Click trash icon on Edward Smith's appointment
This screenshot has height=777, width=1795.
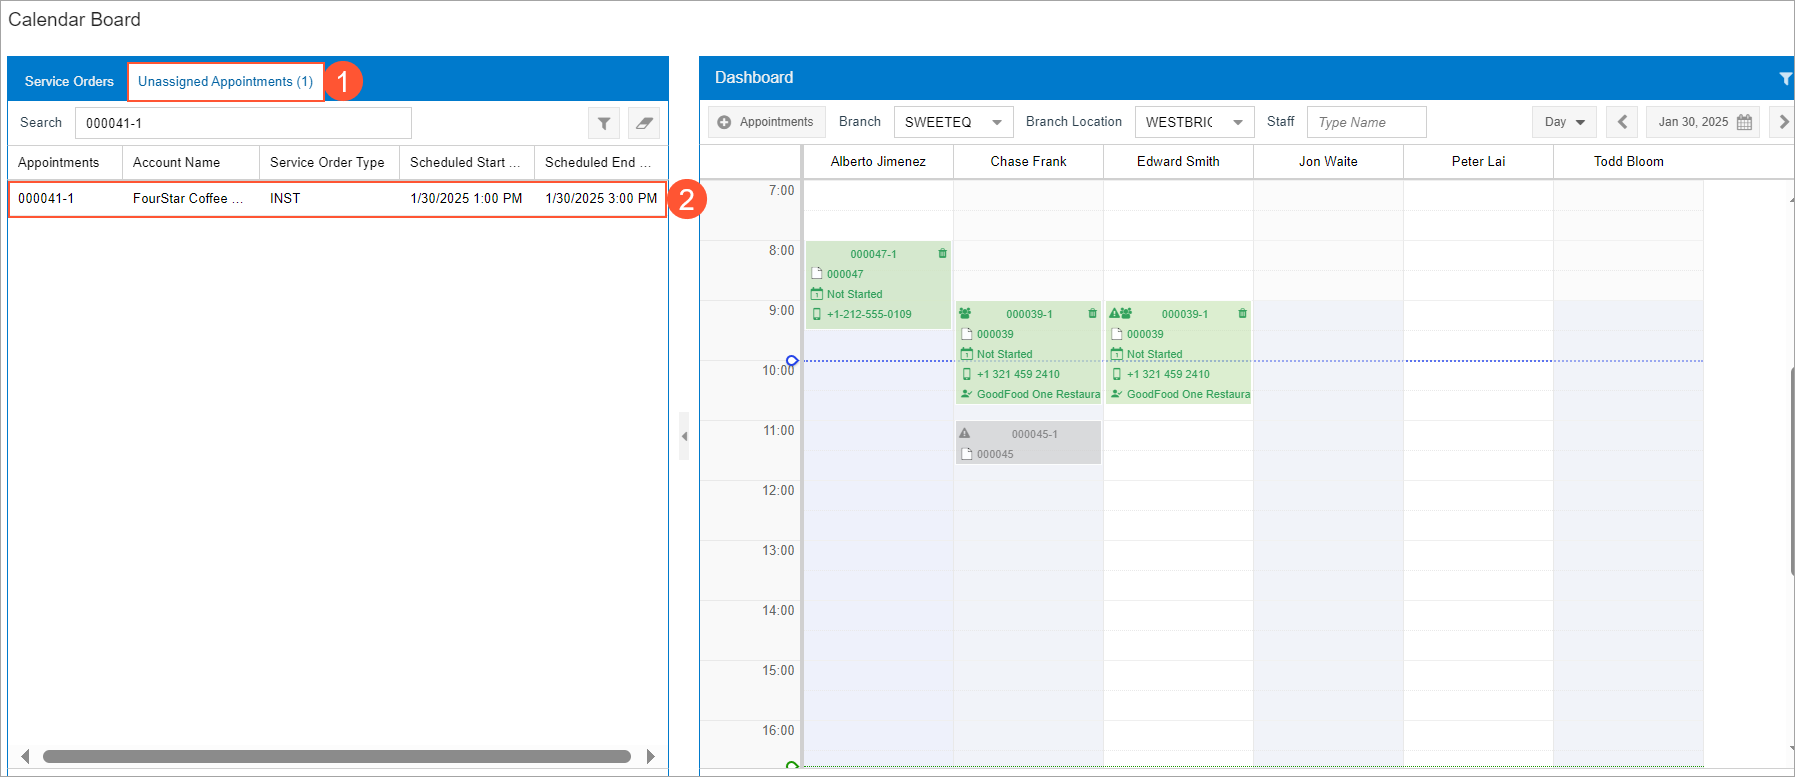(x=1242, y=314)
